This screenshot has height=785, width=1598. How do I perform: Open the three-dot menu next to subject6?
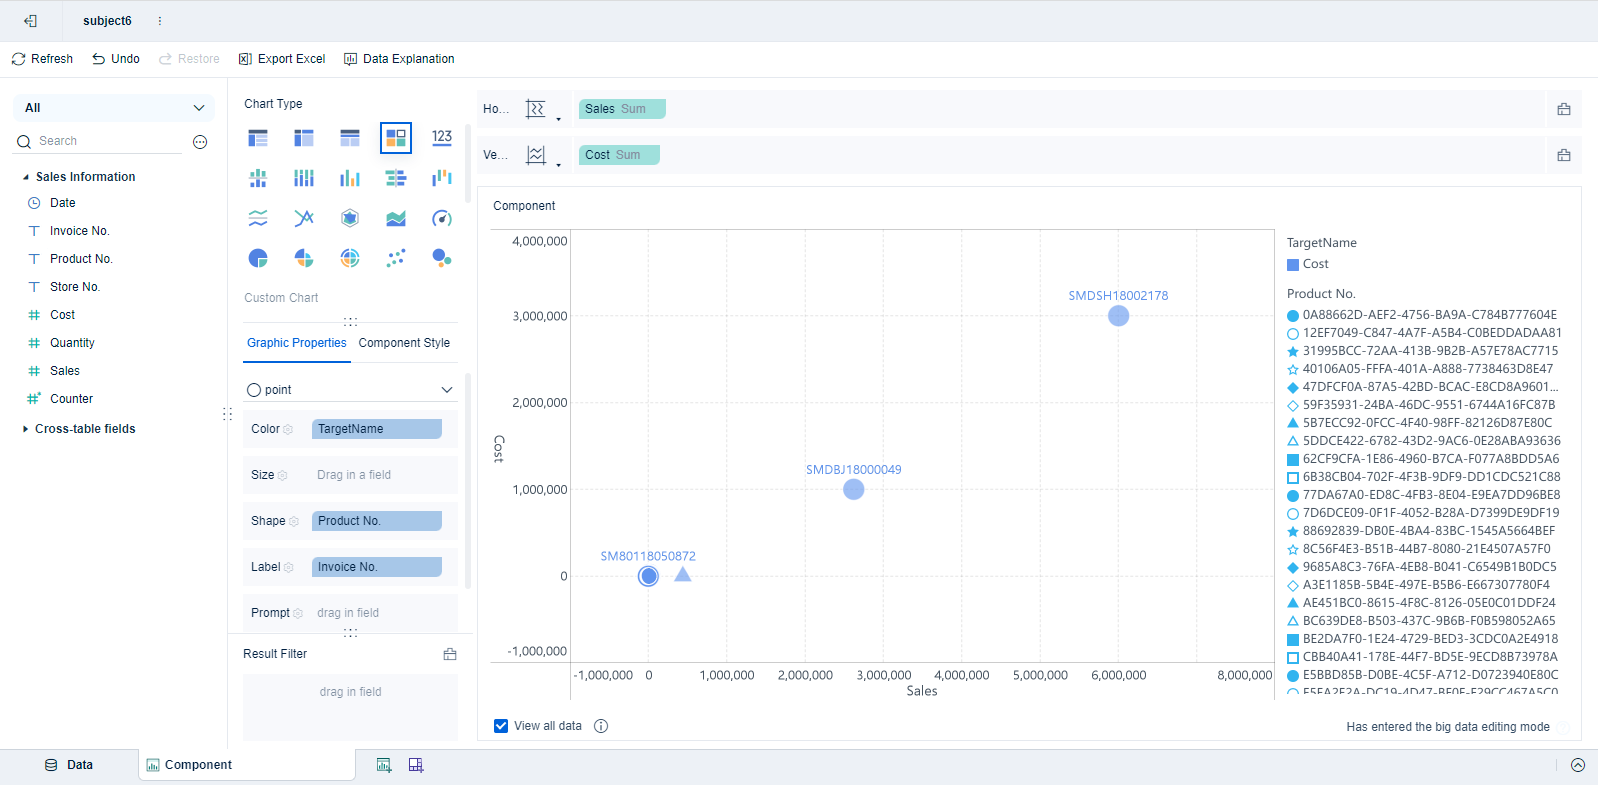click(160, 21)
